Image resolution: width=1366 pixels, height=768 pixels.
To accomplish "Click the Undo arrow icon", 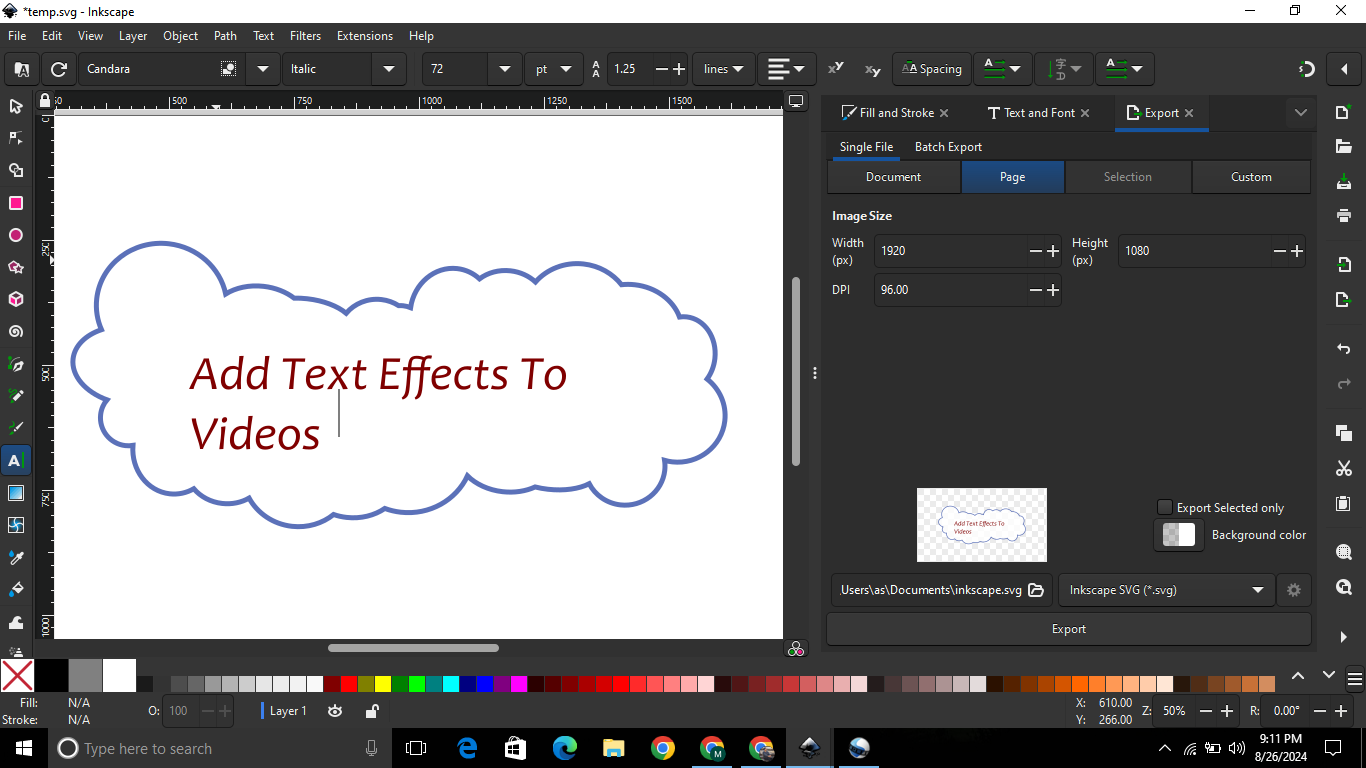I will [1343, 349].
